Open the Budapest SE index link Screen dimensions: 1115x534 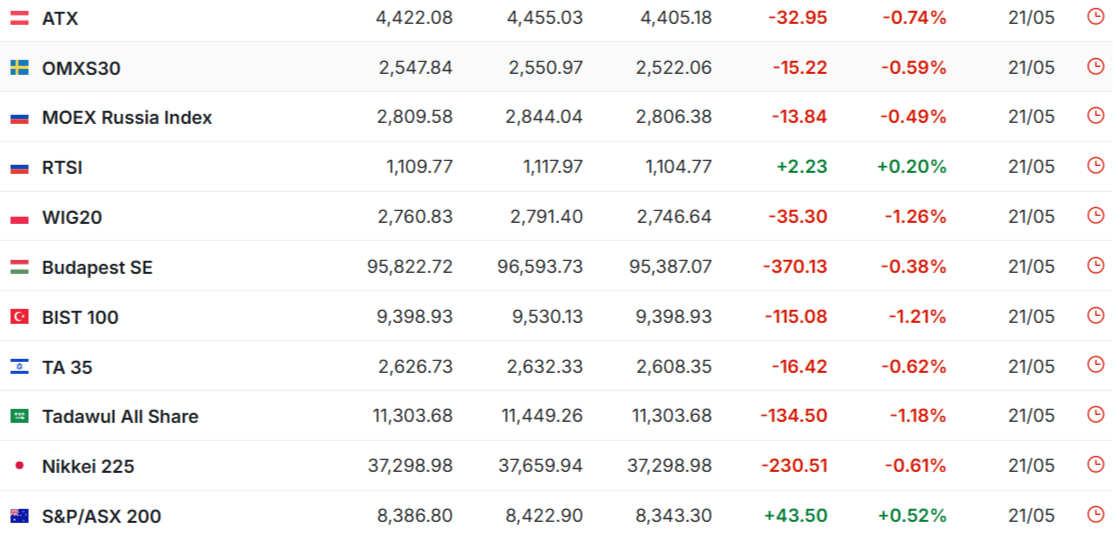point(97,267)
